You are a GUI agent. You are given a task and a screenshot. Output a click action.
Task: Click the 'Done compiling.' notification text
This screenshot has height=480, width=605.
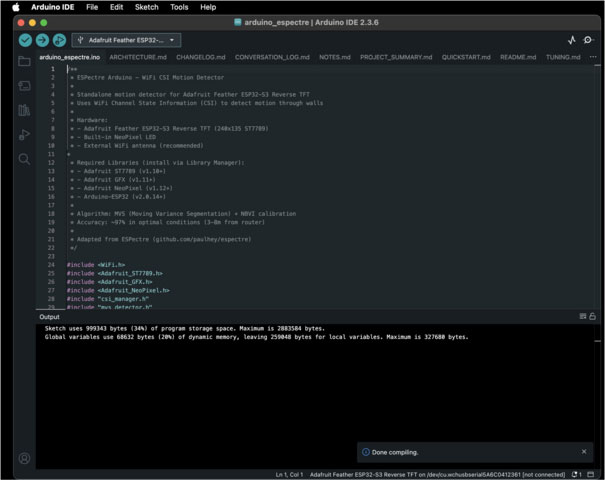coord(395,452)
